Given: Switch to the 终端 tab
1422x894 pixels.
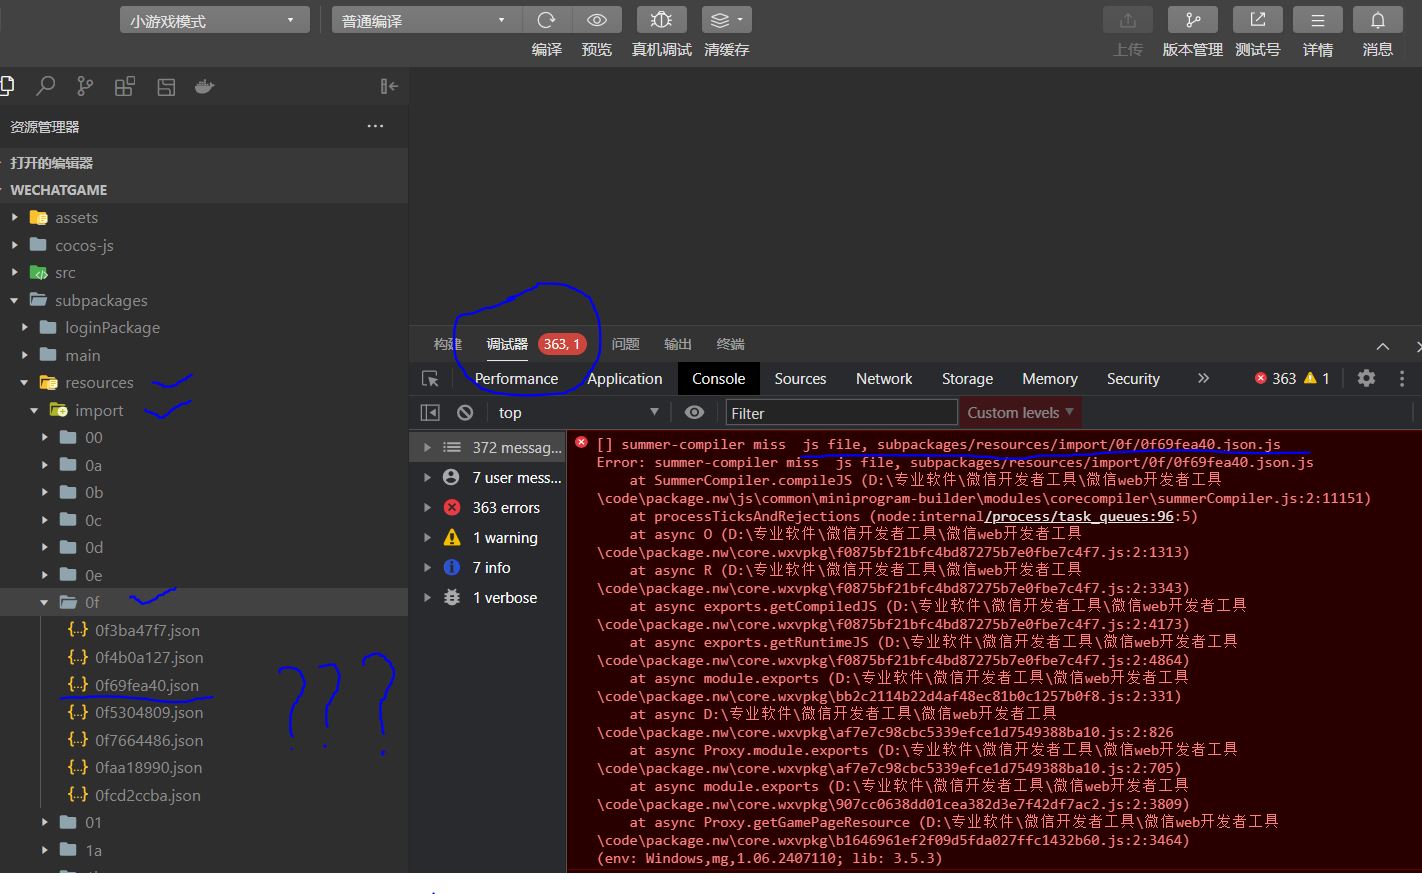Looking at the screenshot, I should [x=731, y=344].
